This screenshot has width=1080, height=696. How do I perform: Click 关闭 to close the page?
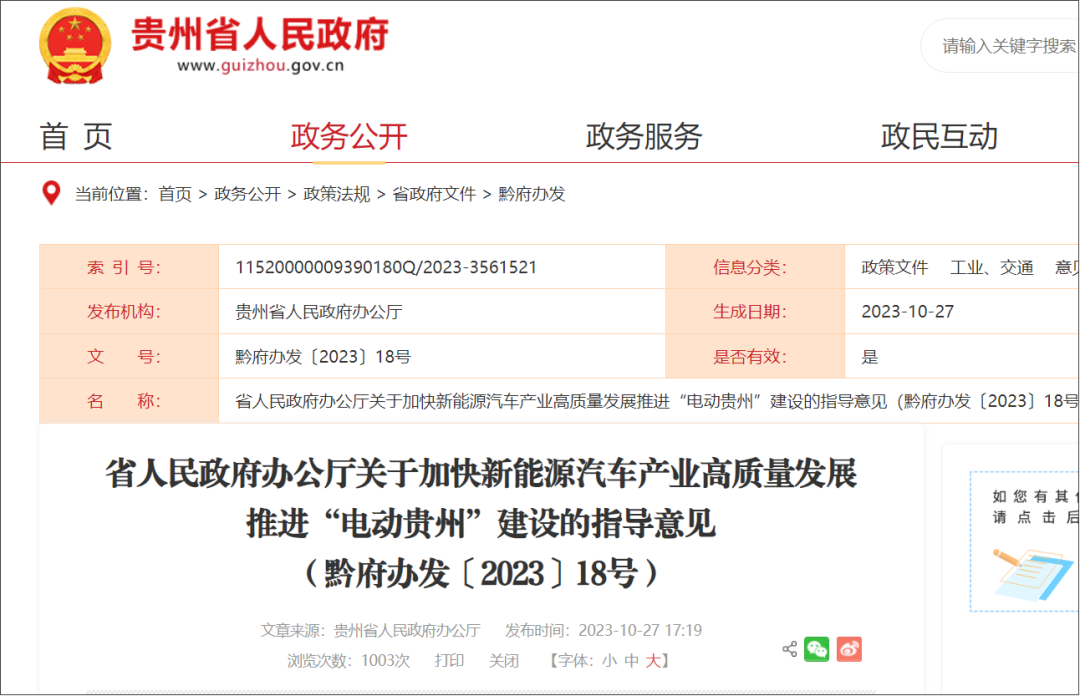point(504,661)
